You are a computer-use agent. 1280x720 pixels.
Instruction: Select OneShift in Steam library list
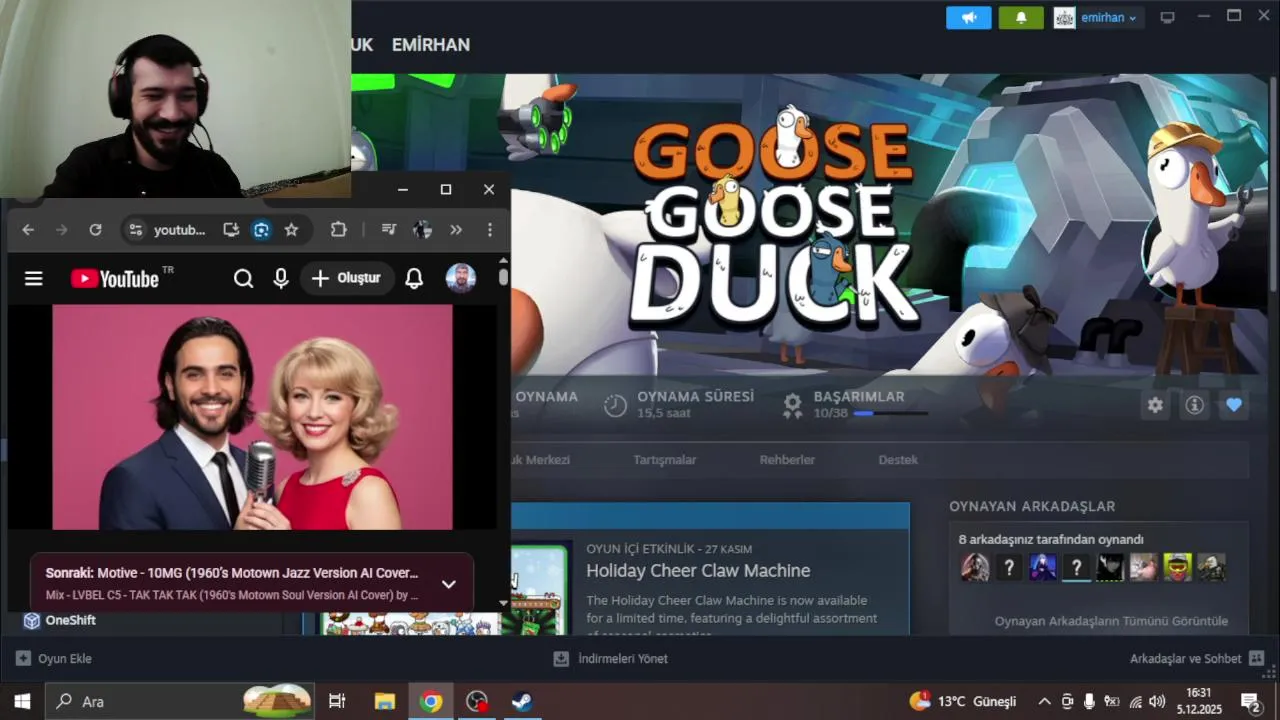70,621
